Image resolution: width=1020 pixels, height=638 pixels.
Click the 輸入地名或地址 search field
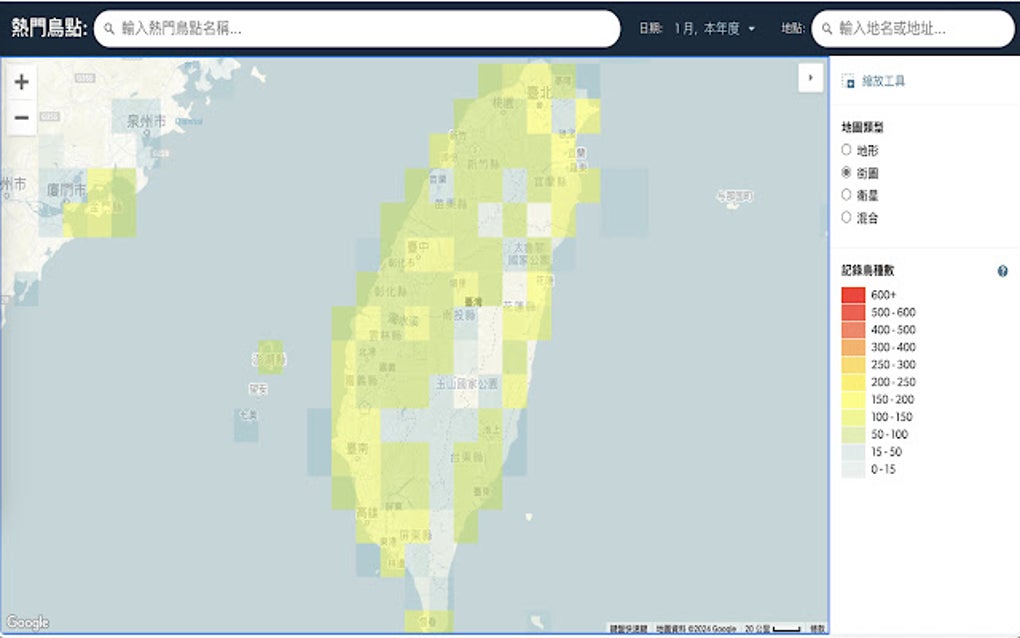tap(910, 29)
